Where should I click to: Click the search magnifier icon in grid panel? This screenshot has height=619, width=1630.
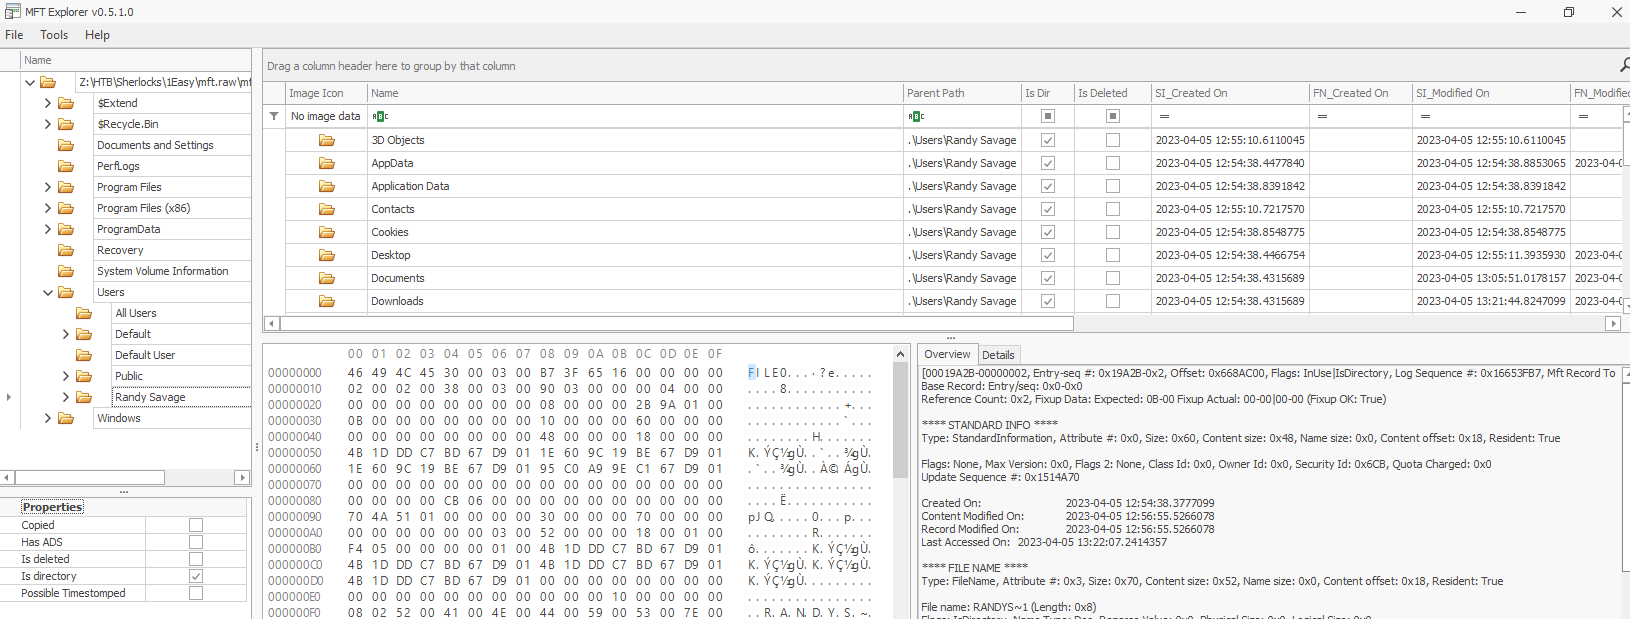coord(1624,65)
